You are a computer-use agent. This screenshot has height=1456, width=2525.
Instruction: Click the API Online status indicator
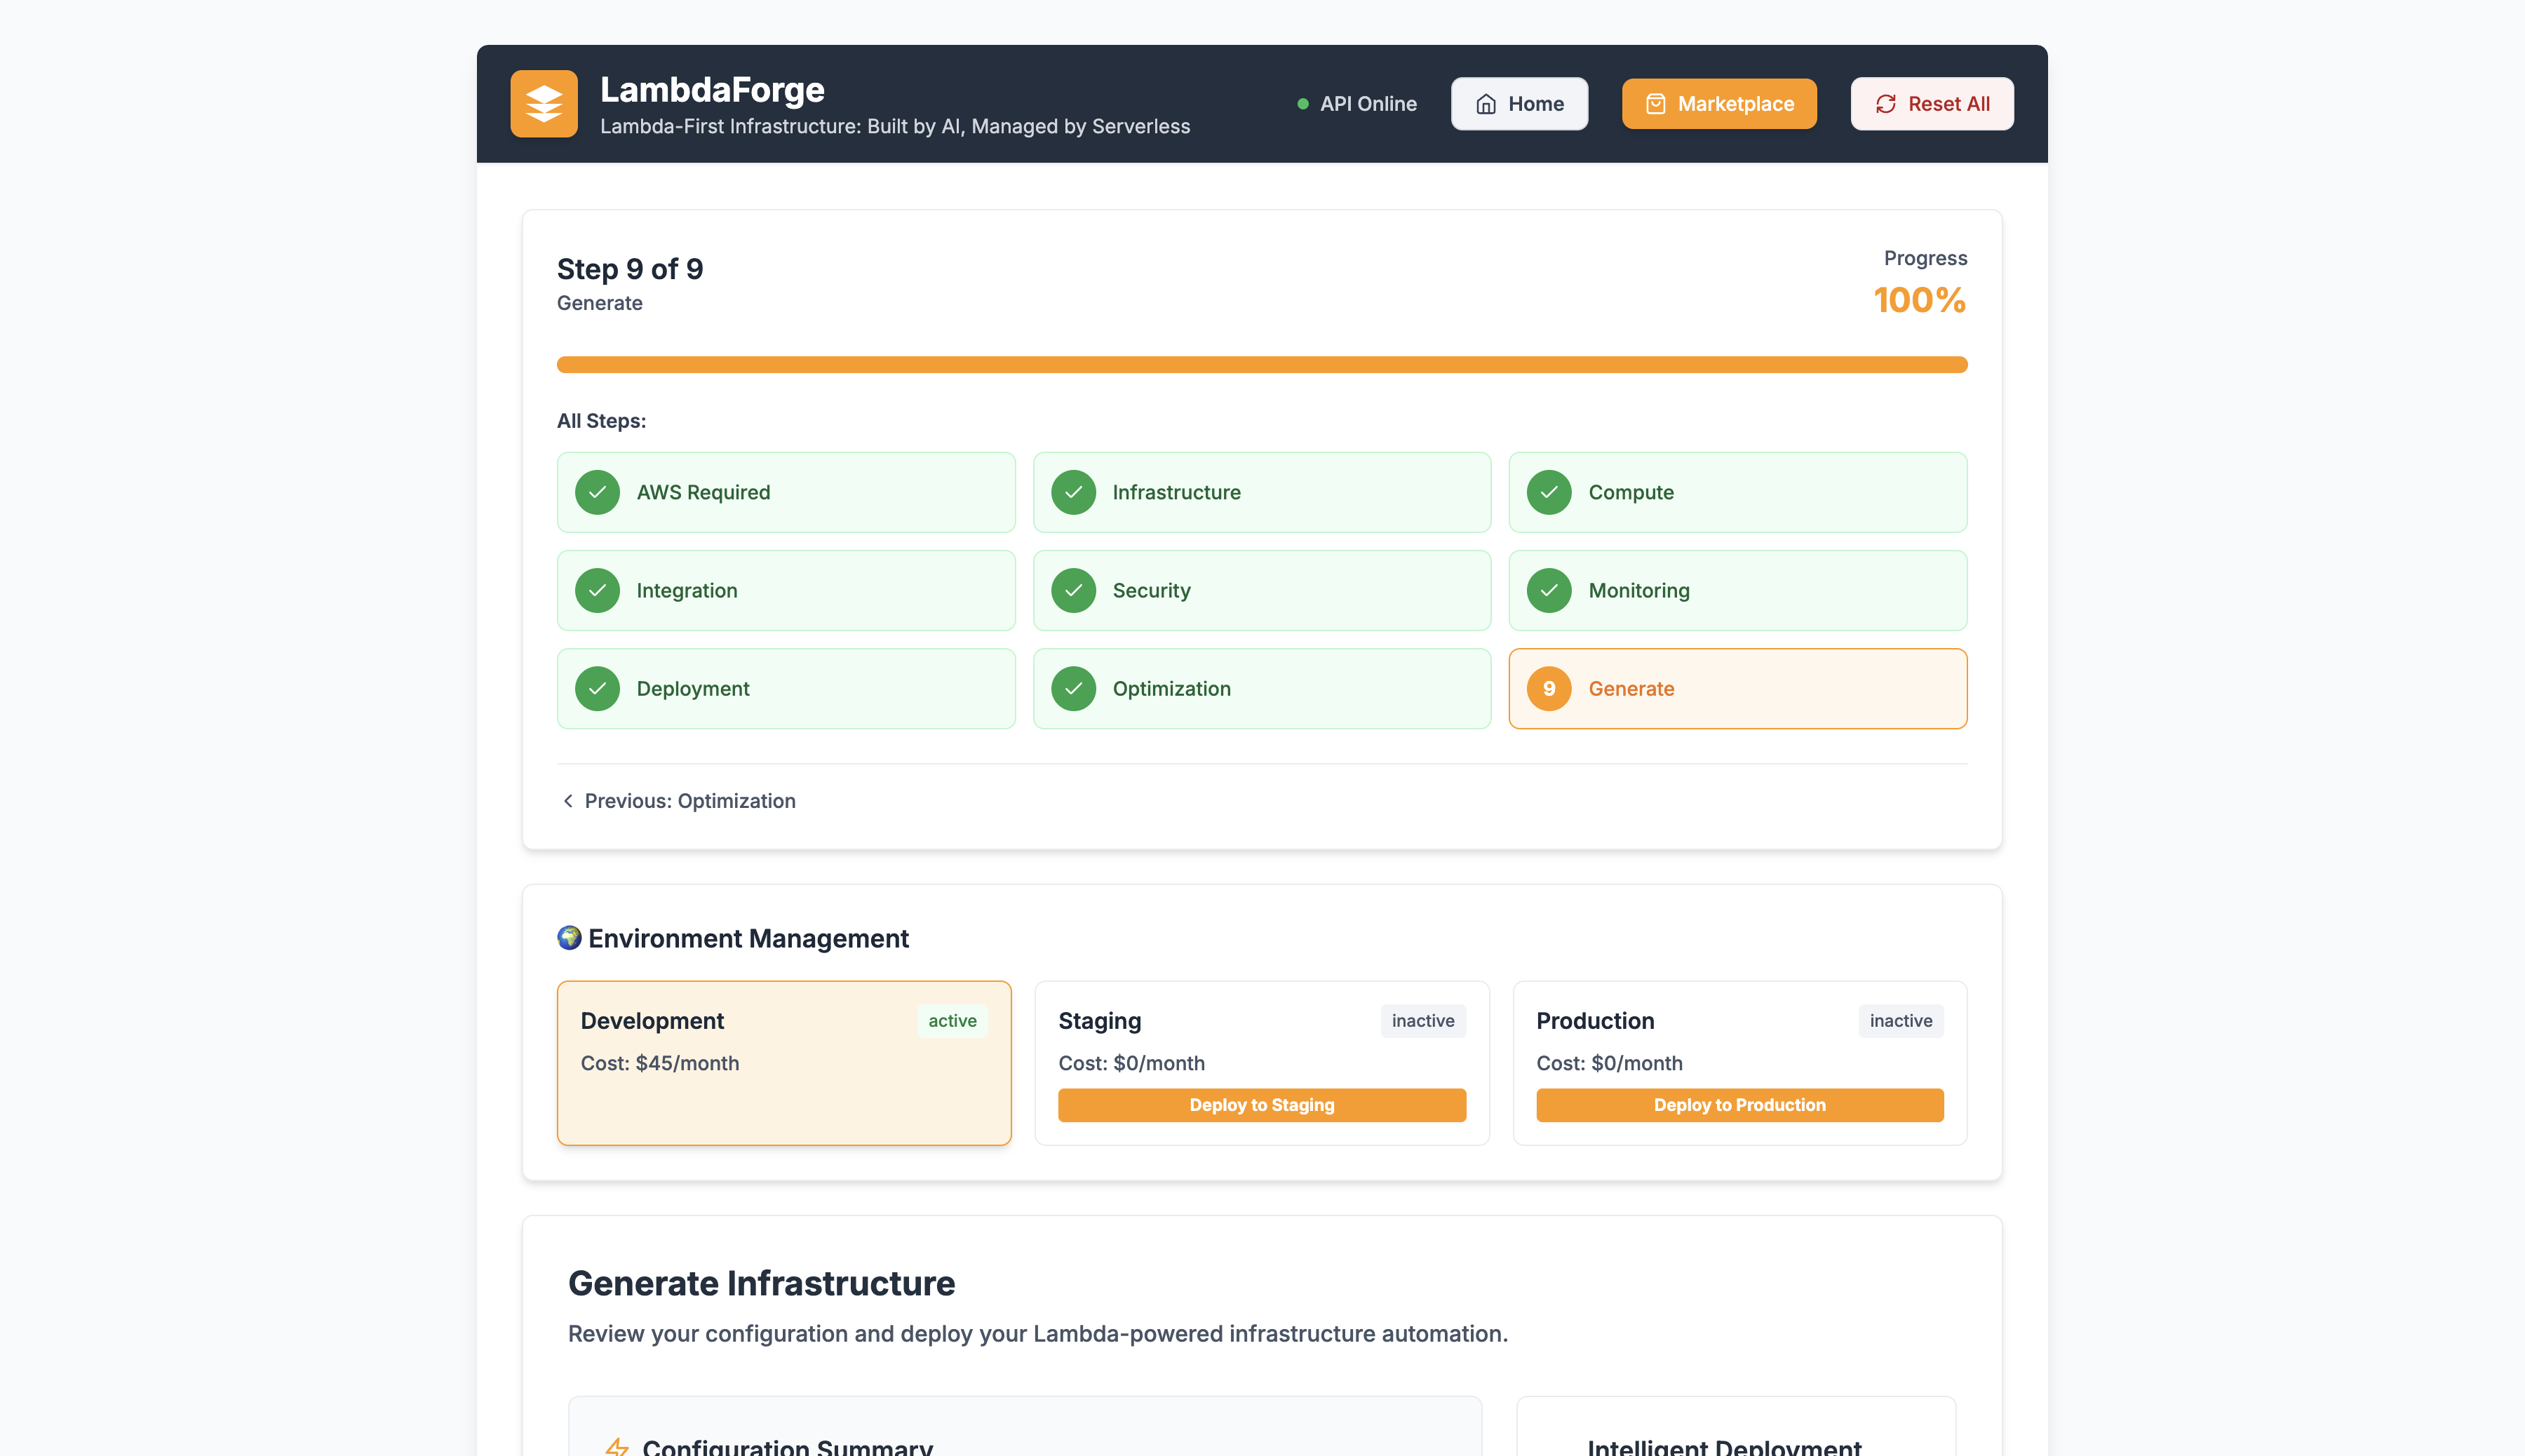click(x=1356, y=104)
